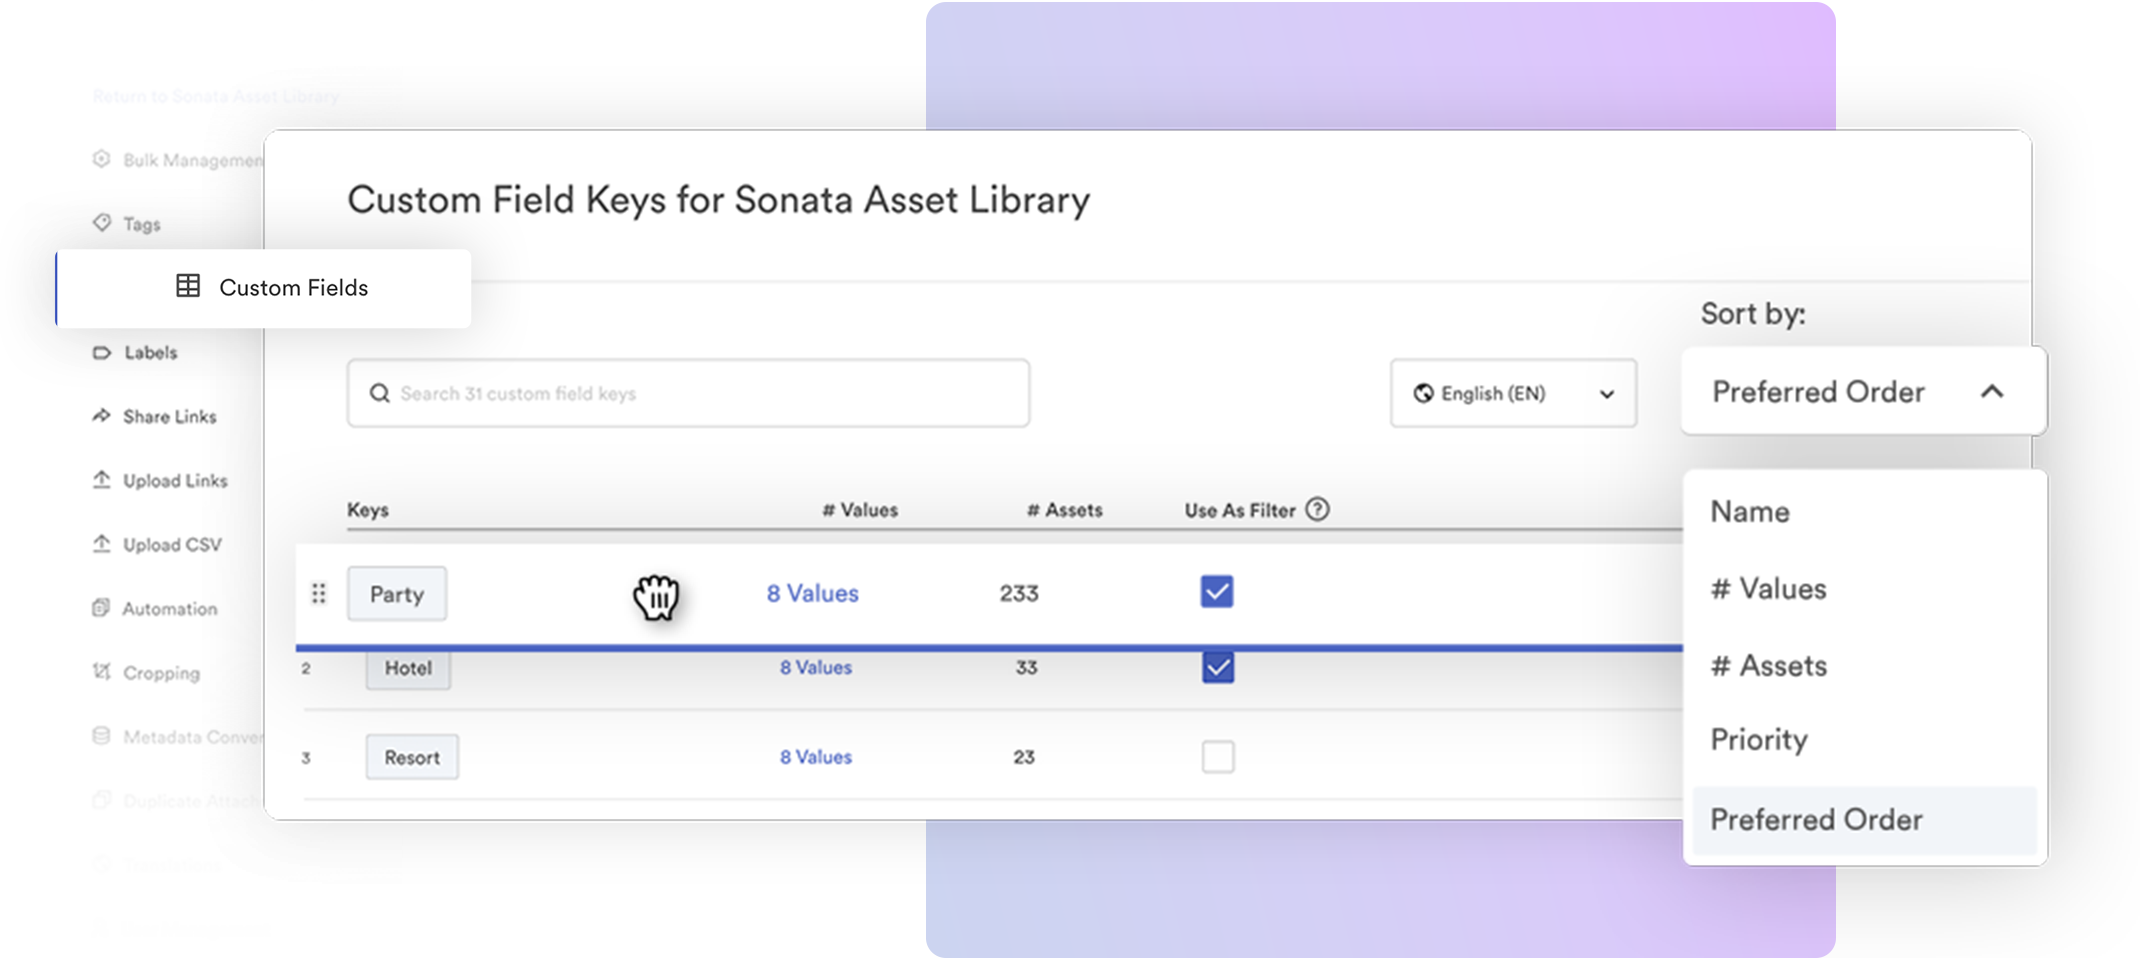The image size is (2140, 958).
Task: Open Labels in sidebar
Action: 150,352
